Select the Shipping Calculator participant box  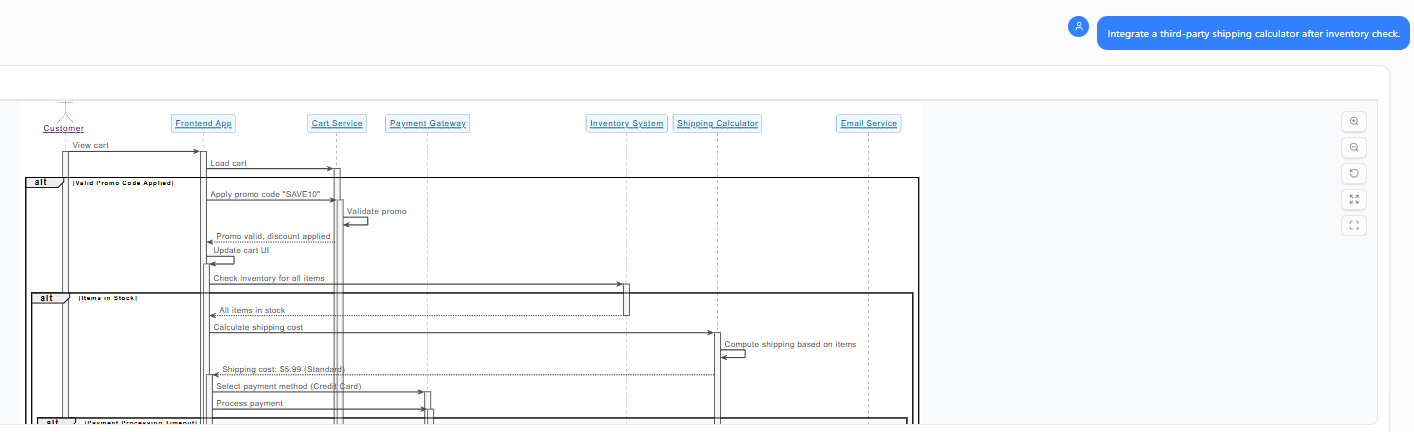point(717,124)
